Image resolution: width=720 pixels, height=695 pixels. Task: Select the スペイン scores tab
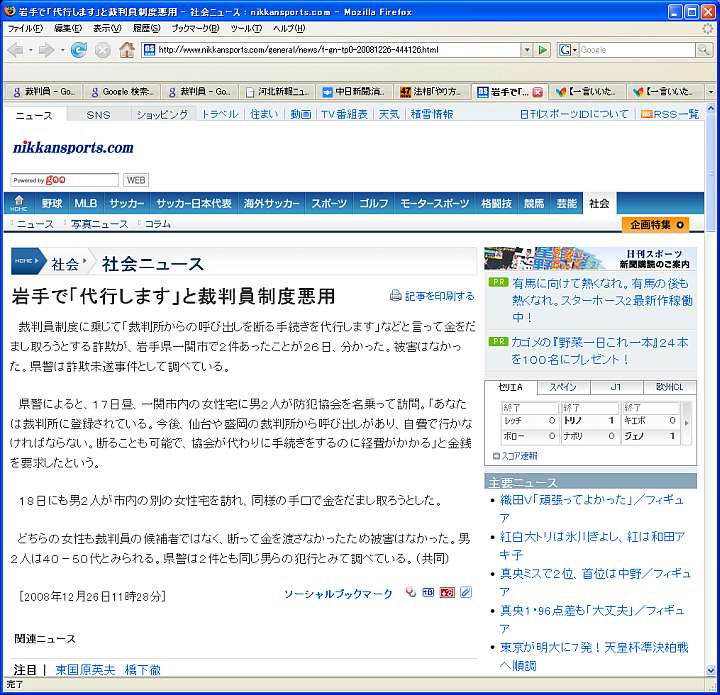point(563,387)
